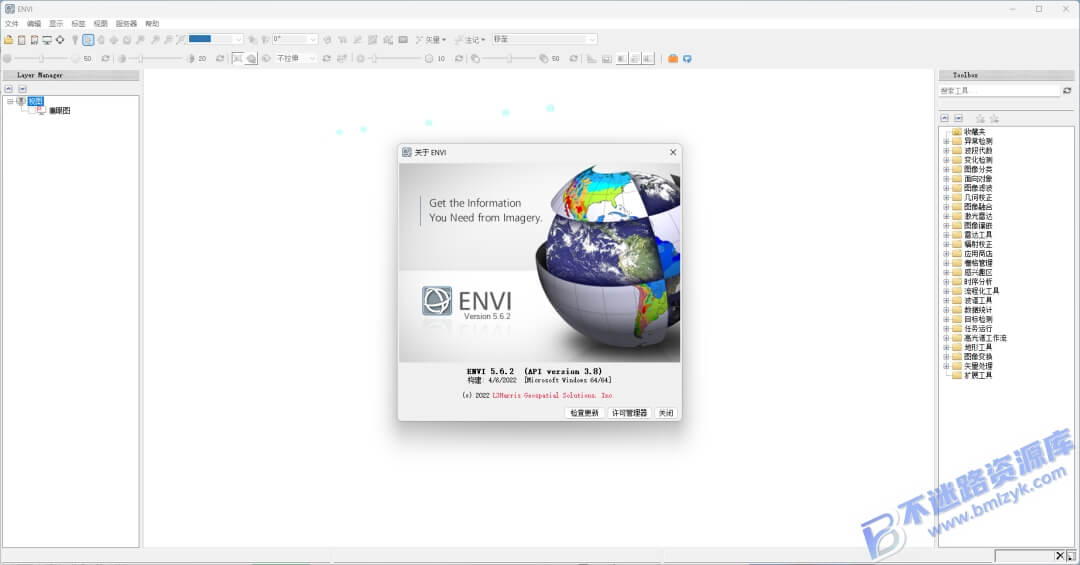Open the 服务器 menu
The image size is (1080, 565).
pos(126,23)
